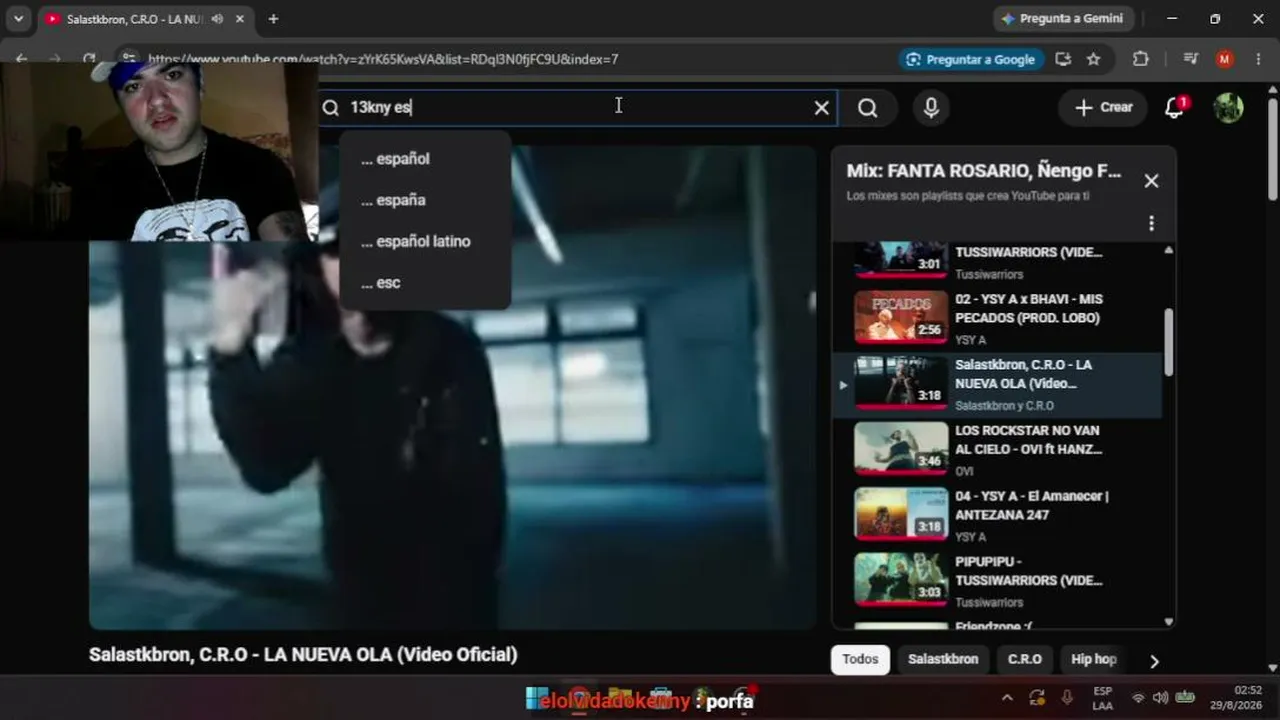Play the 3:01 'TUSSIWARRIORS' playlist entry

pos(998,262)
